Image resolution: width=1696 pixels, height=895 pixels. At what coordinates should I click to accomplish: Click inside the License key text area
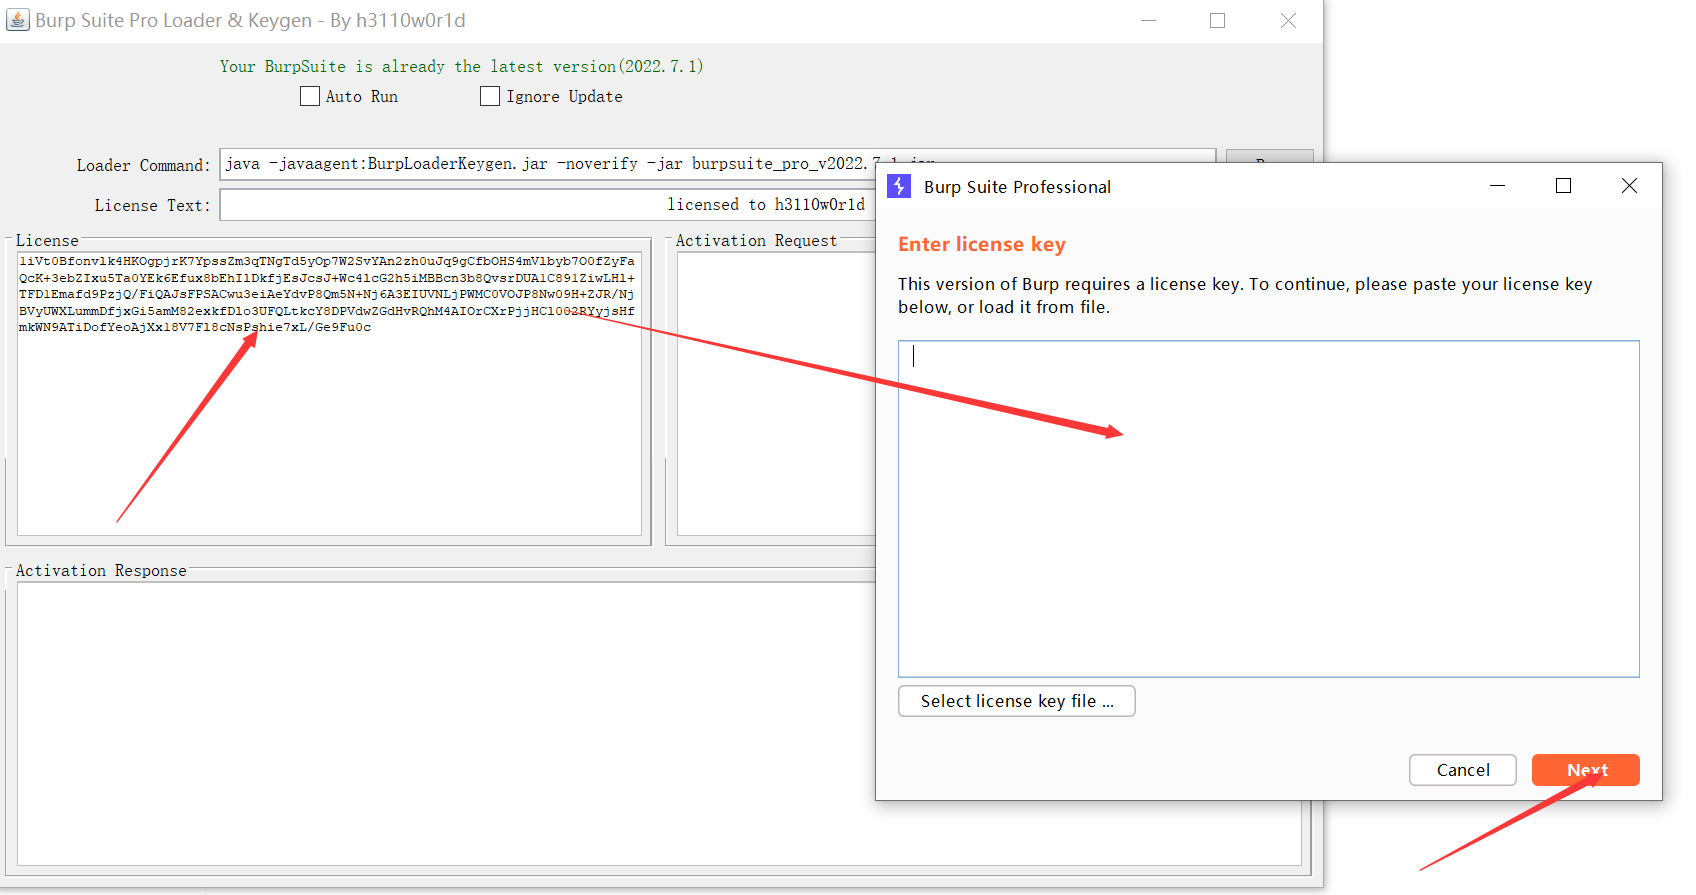[x=329, y=393]
